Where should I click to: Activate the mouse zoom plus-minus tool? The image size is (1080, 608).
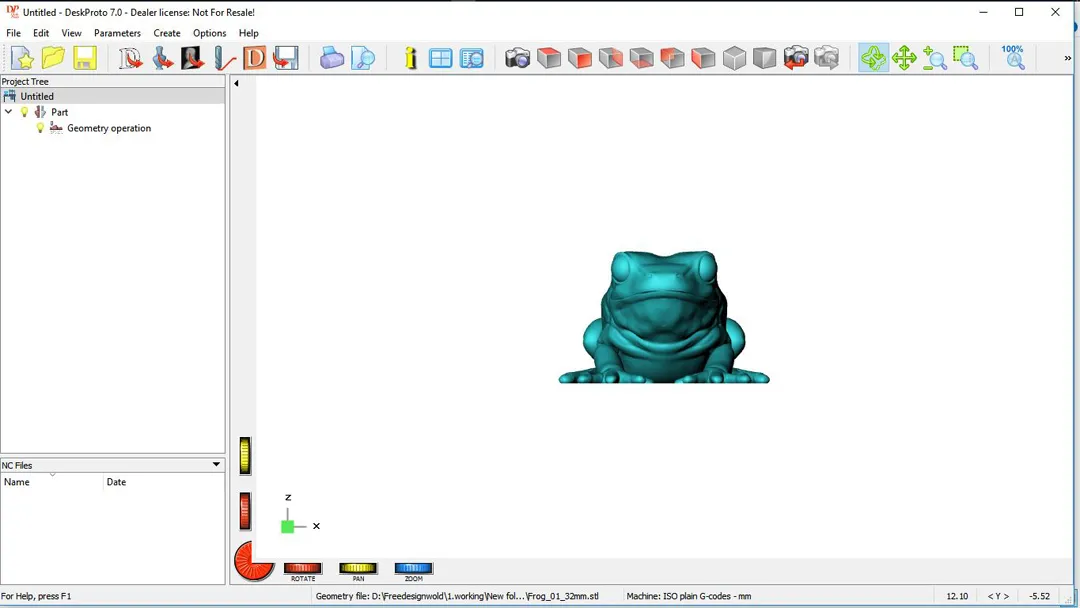[935, 58]
